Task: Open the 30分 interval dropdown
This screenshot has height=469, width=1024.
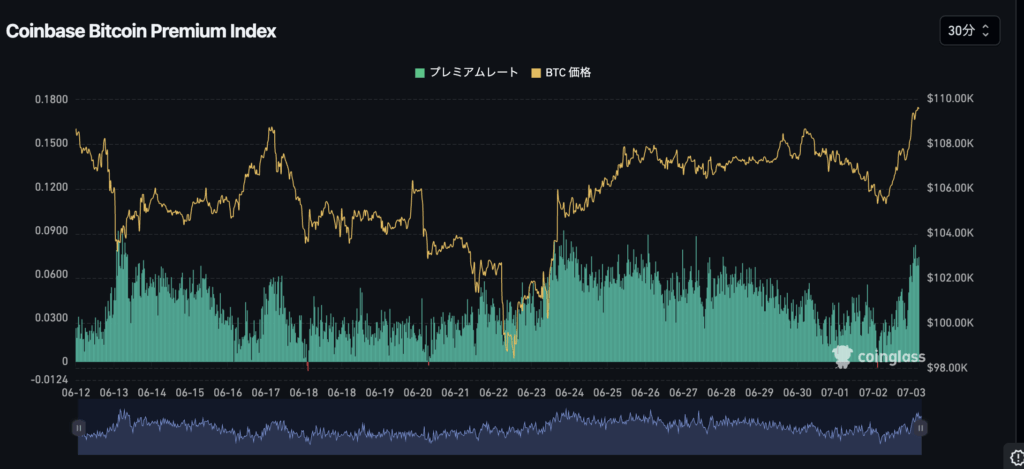Action: point(969,30)
